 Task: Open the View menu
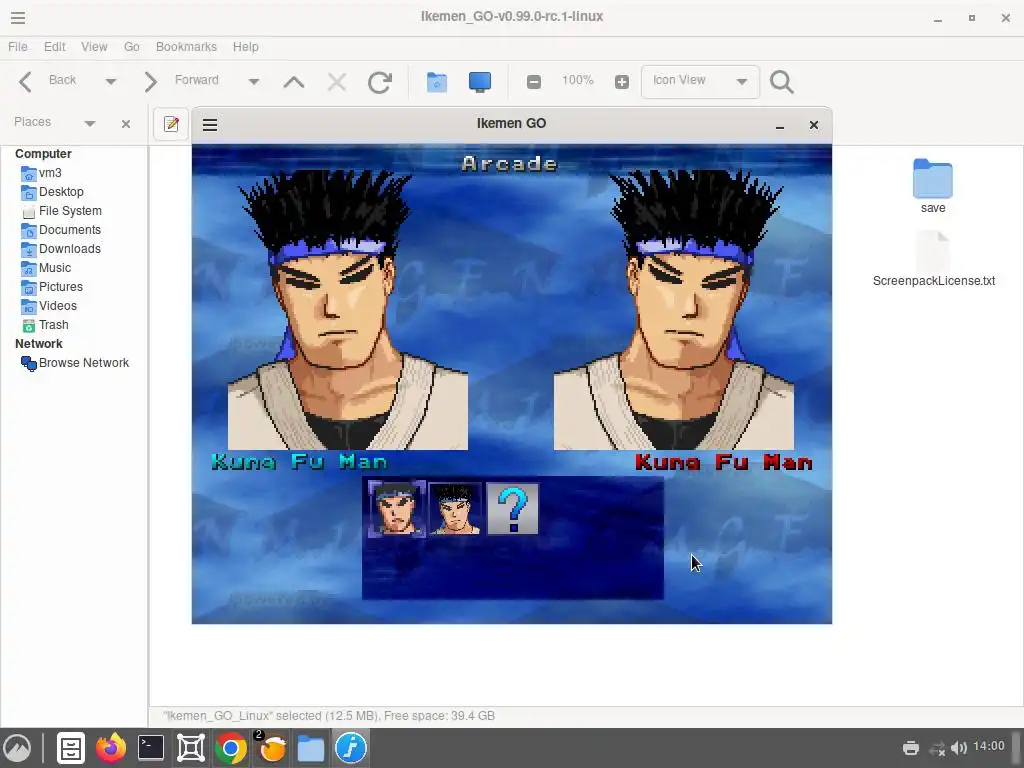94,47
